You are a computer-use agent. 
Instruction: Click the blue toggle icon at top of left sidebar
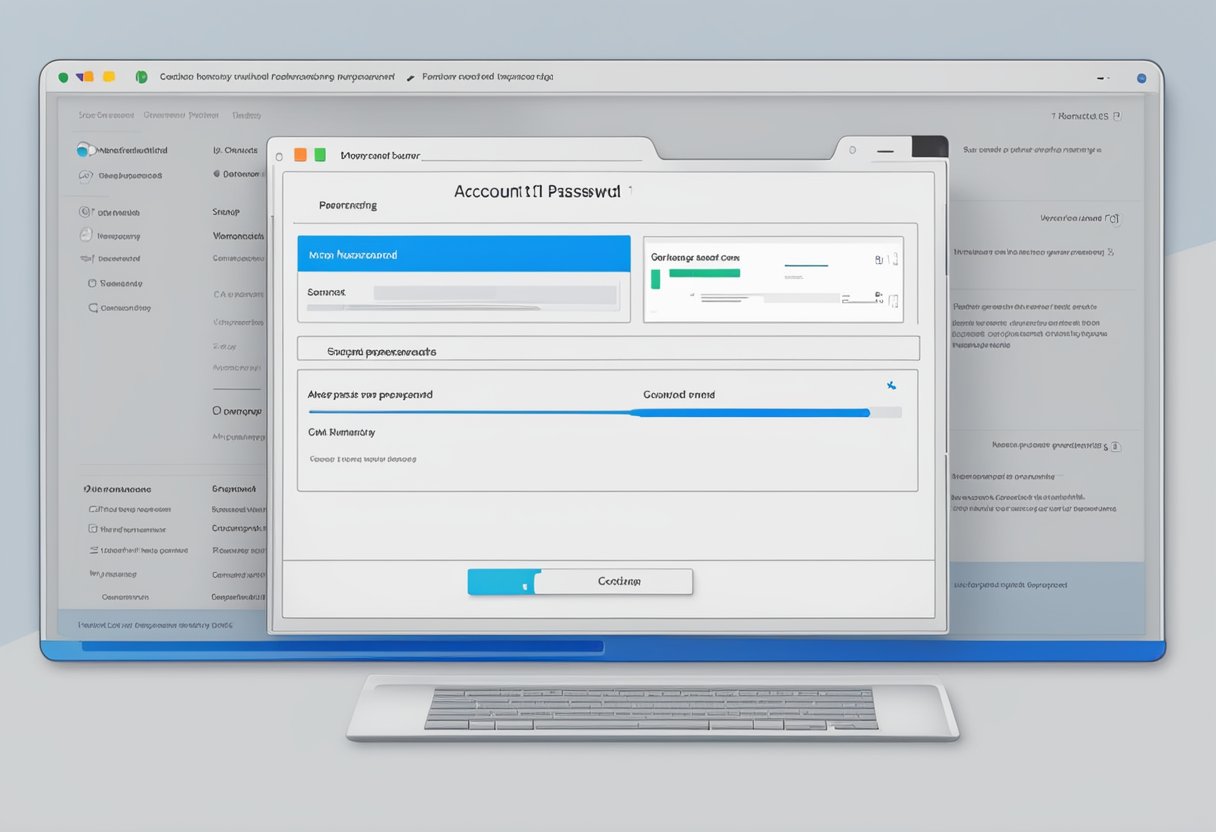pos(85,150)
